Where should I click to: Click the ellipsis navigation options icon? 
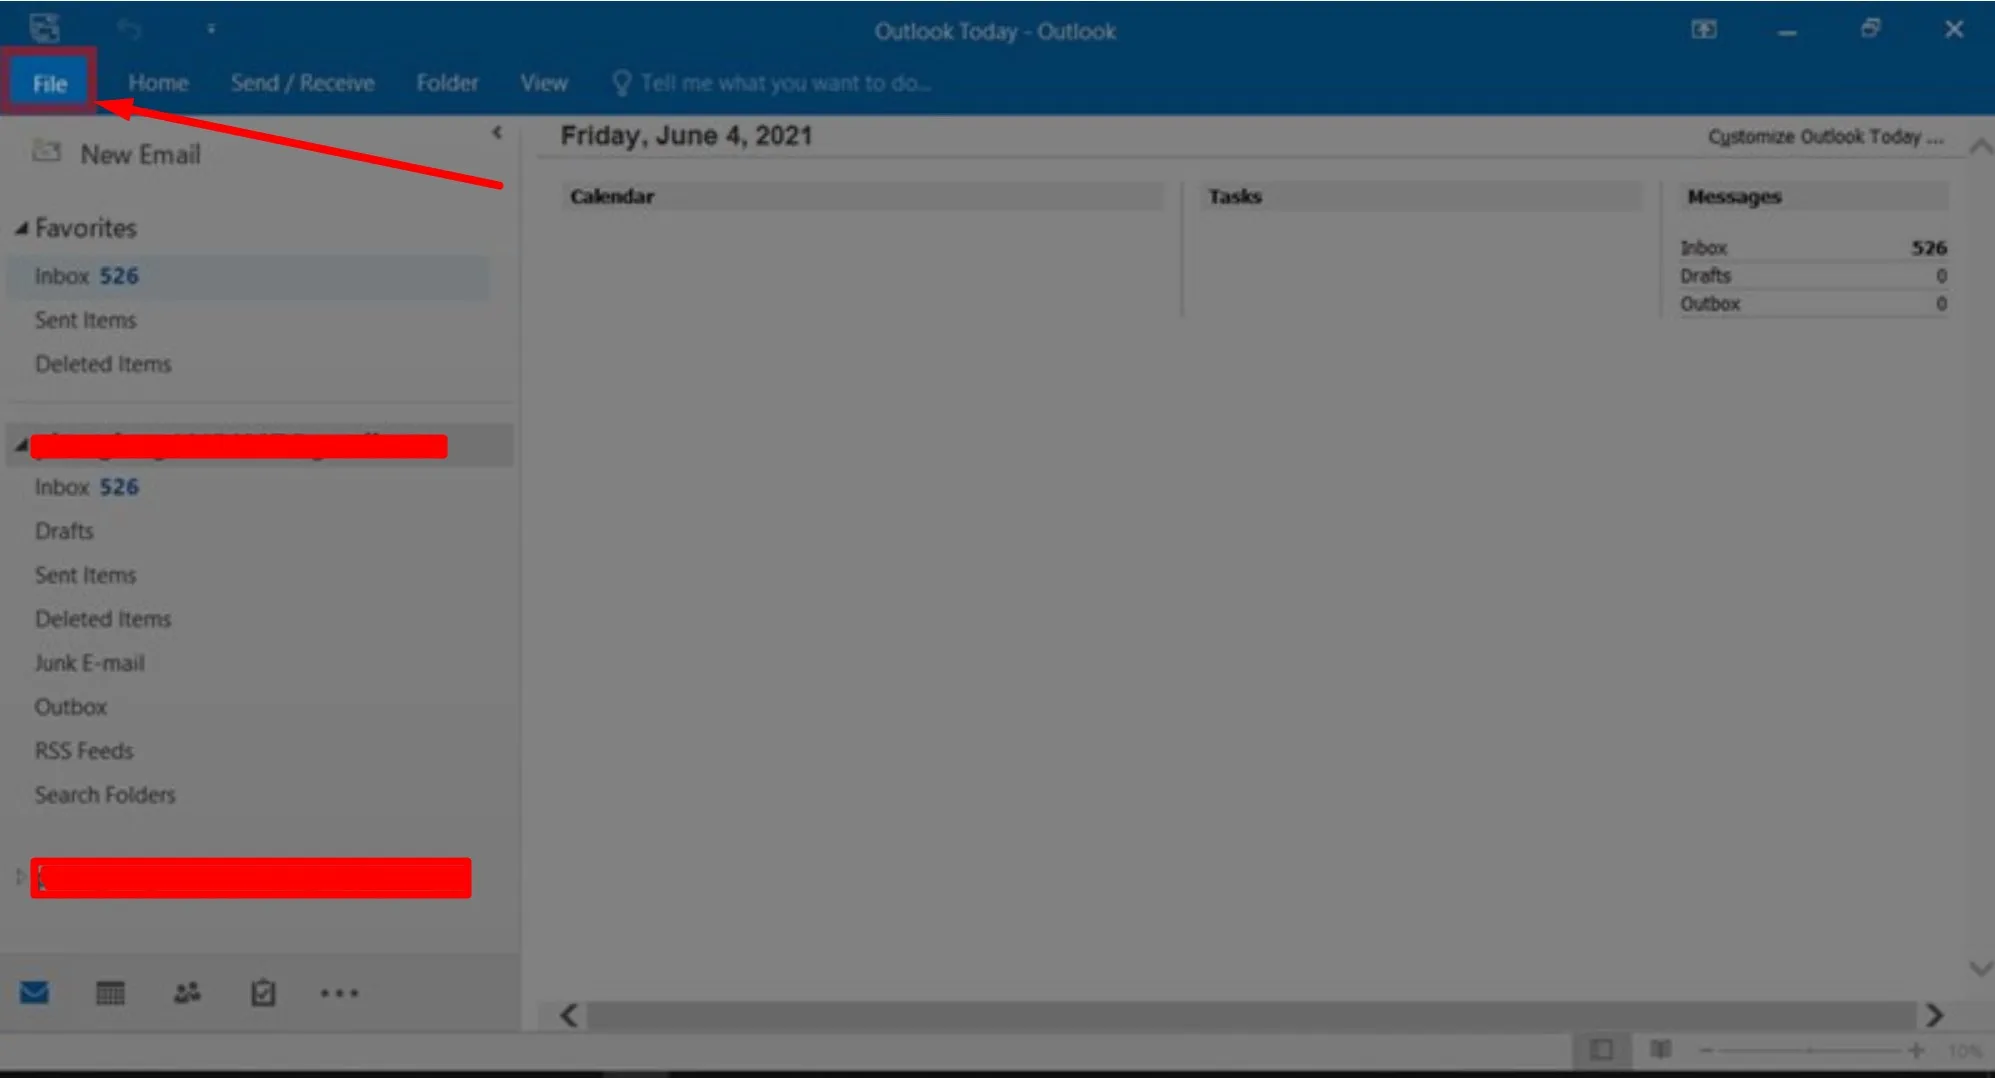tap(339, 992)
